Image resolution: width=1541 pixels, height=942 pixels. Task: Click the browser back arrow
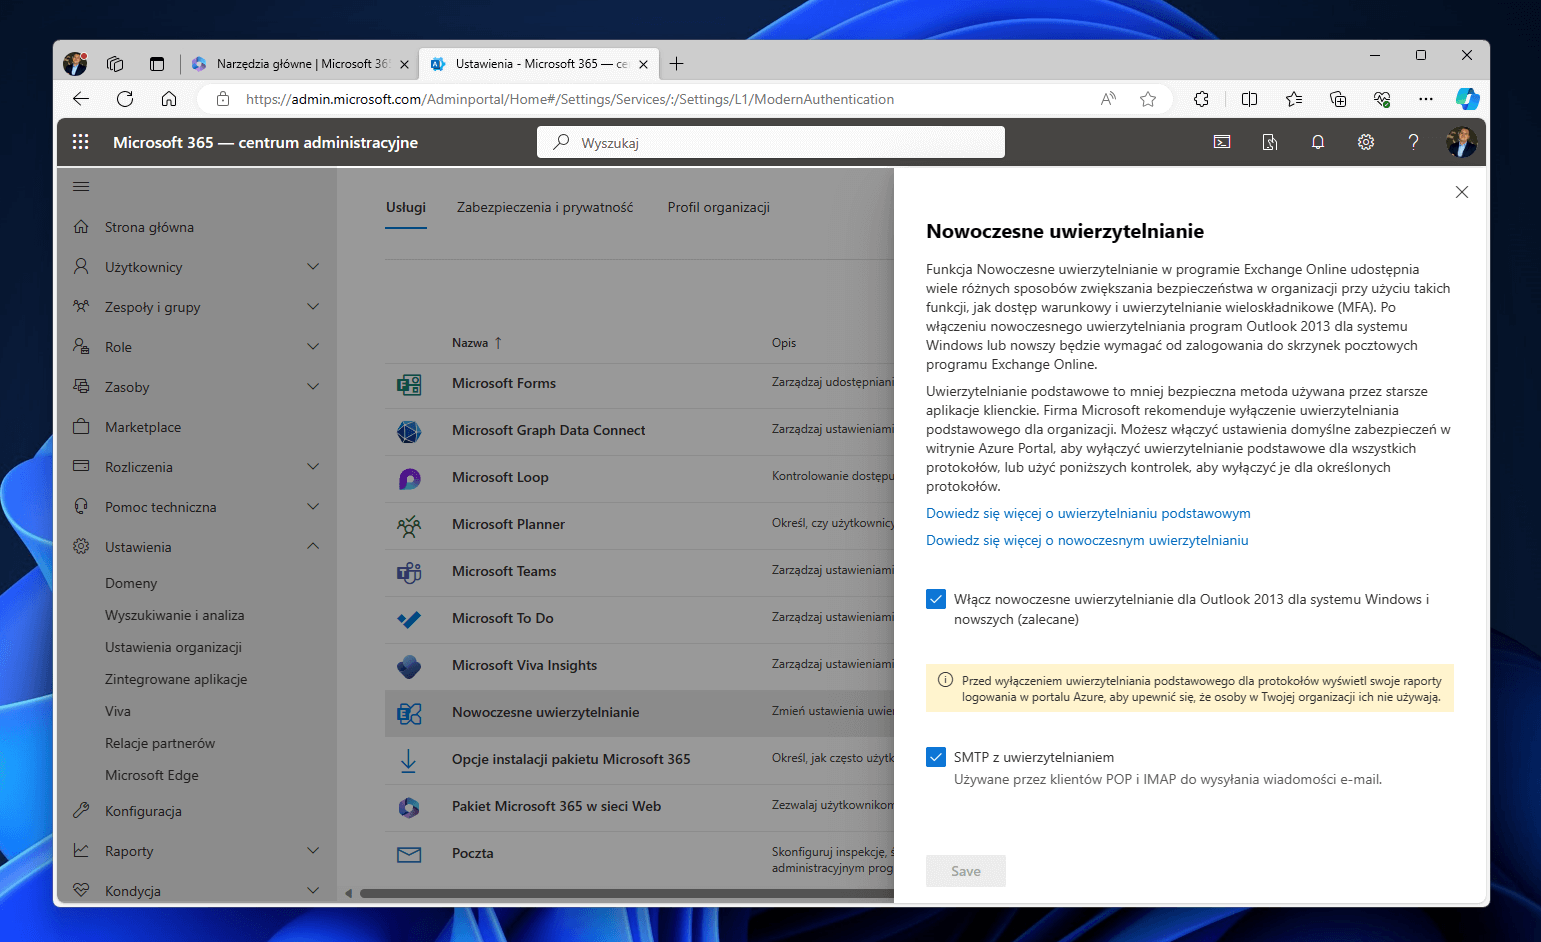pos(81,98)
